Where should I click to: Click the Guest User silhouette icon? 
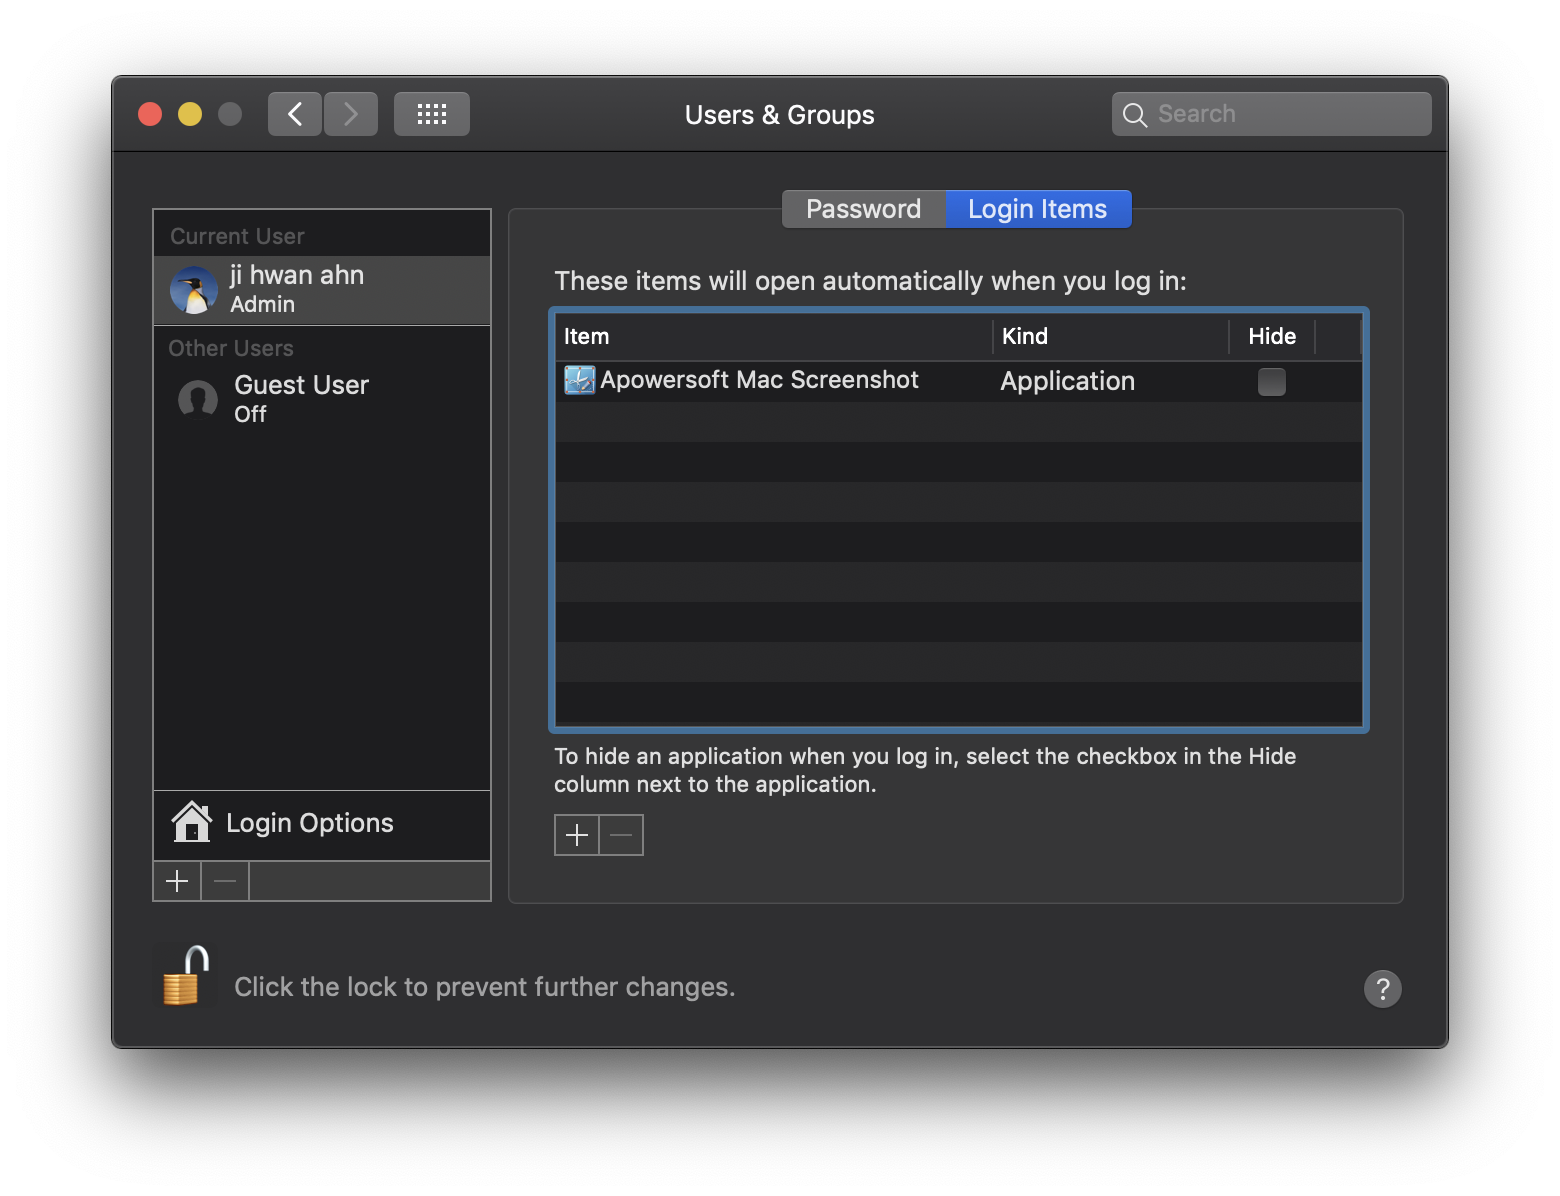tap(198, 399)
